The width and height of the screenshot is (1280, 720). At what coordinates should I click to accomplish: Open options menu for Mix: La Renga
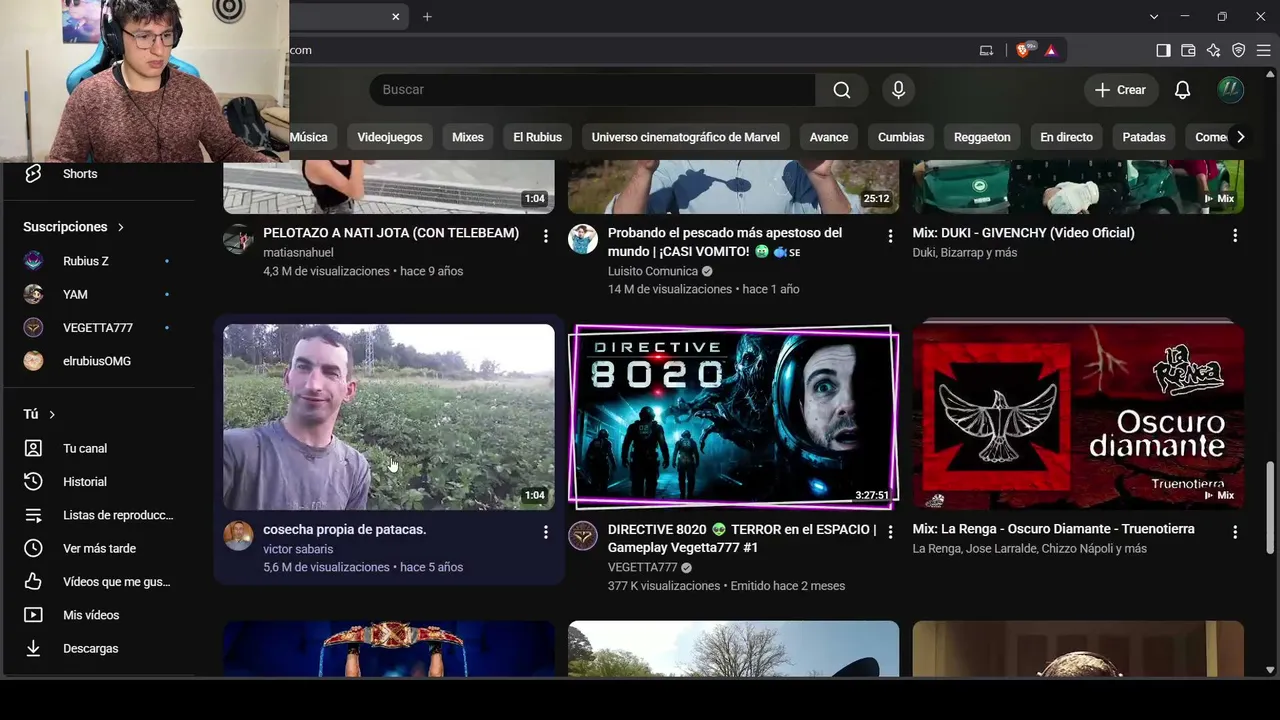[x=1235, y=532]
